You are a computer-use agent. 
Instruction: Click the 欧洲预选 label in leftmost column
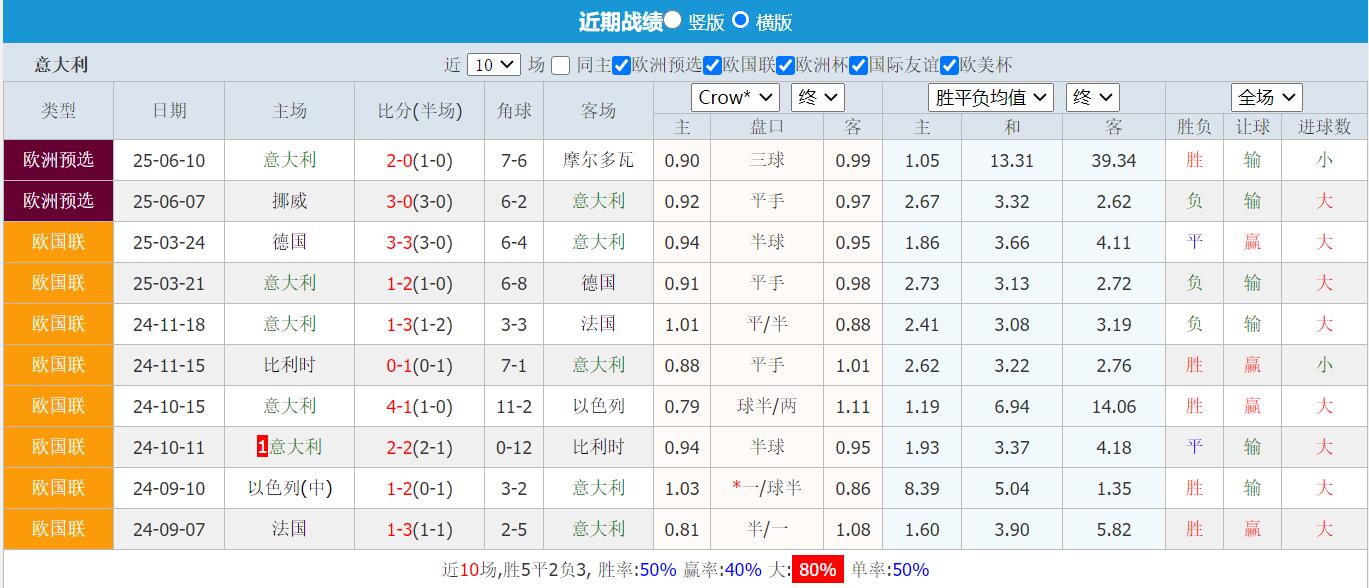pyautogui.click(x=57, y=159)
